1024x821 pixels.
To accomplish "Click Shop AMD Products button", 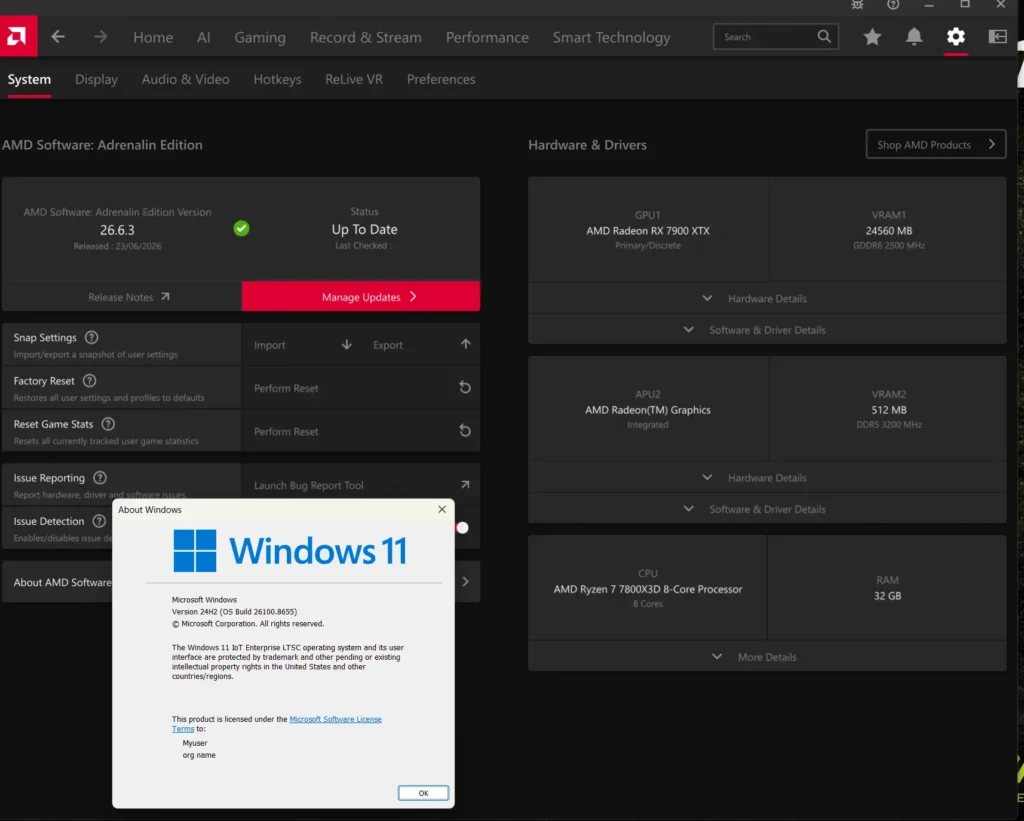I will [936, 144].
